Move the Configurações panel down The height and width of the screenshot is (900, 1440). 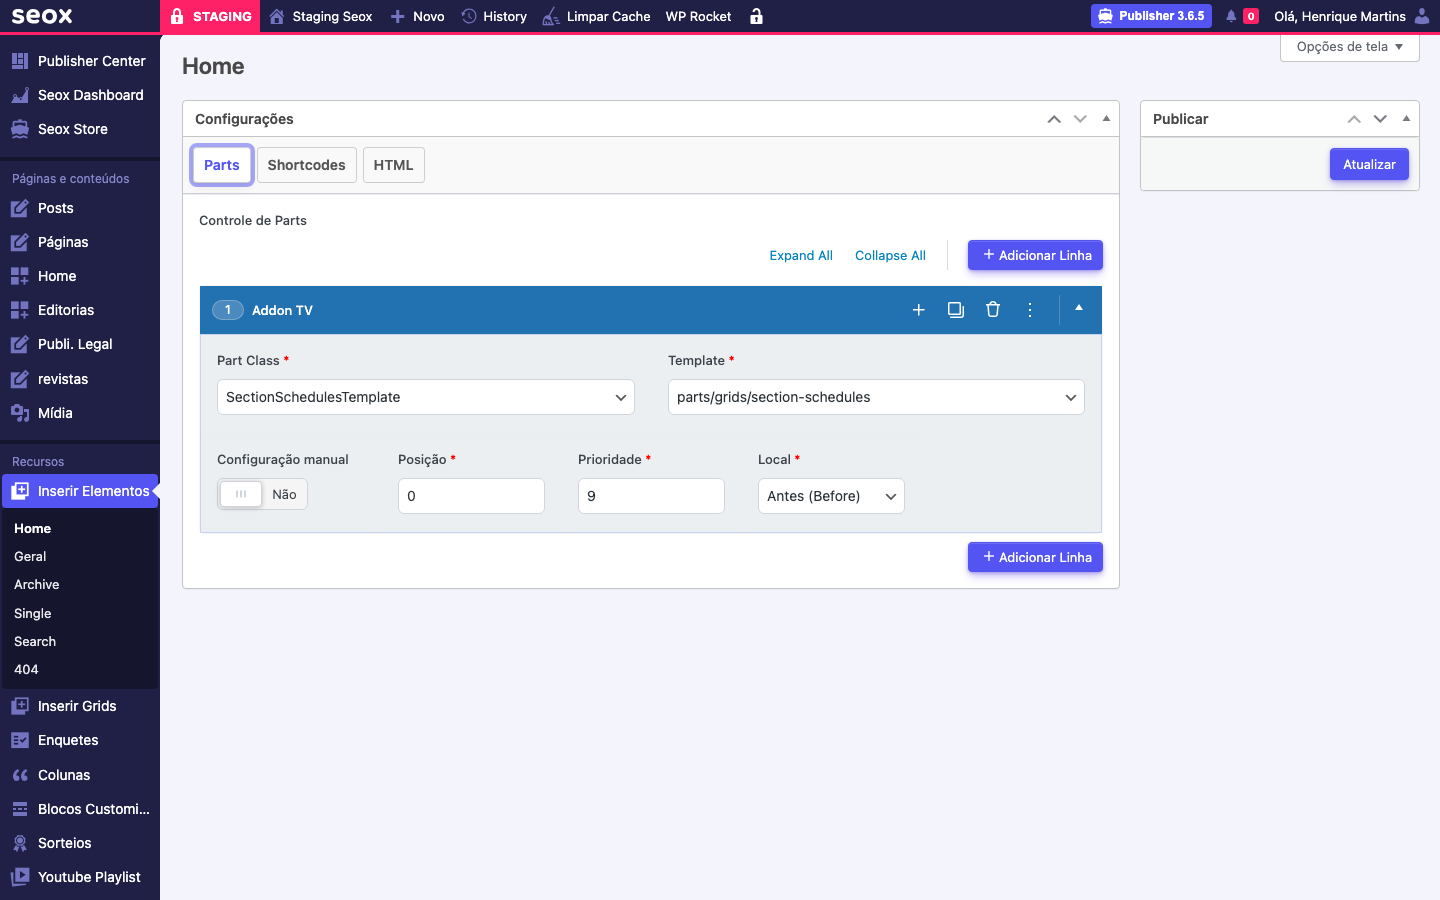[1080, 119]
